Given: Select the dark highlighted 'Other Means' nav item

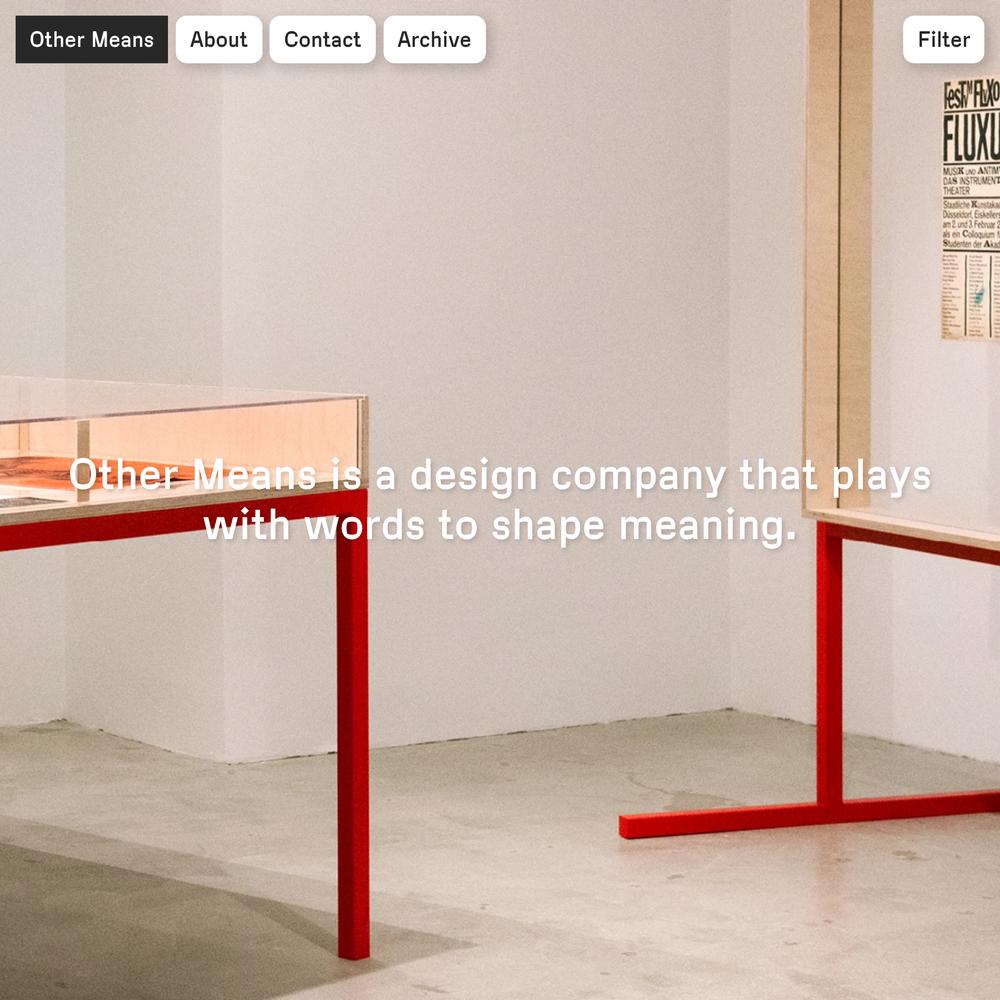Looking at the screenshot, I should point(91,40).
